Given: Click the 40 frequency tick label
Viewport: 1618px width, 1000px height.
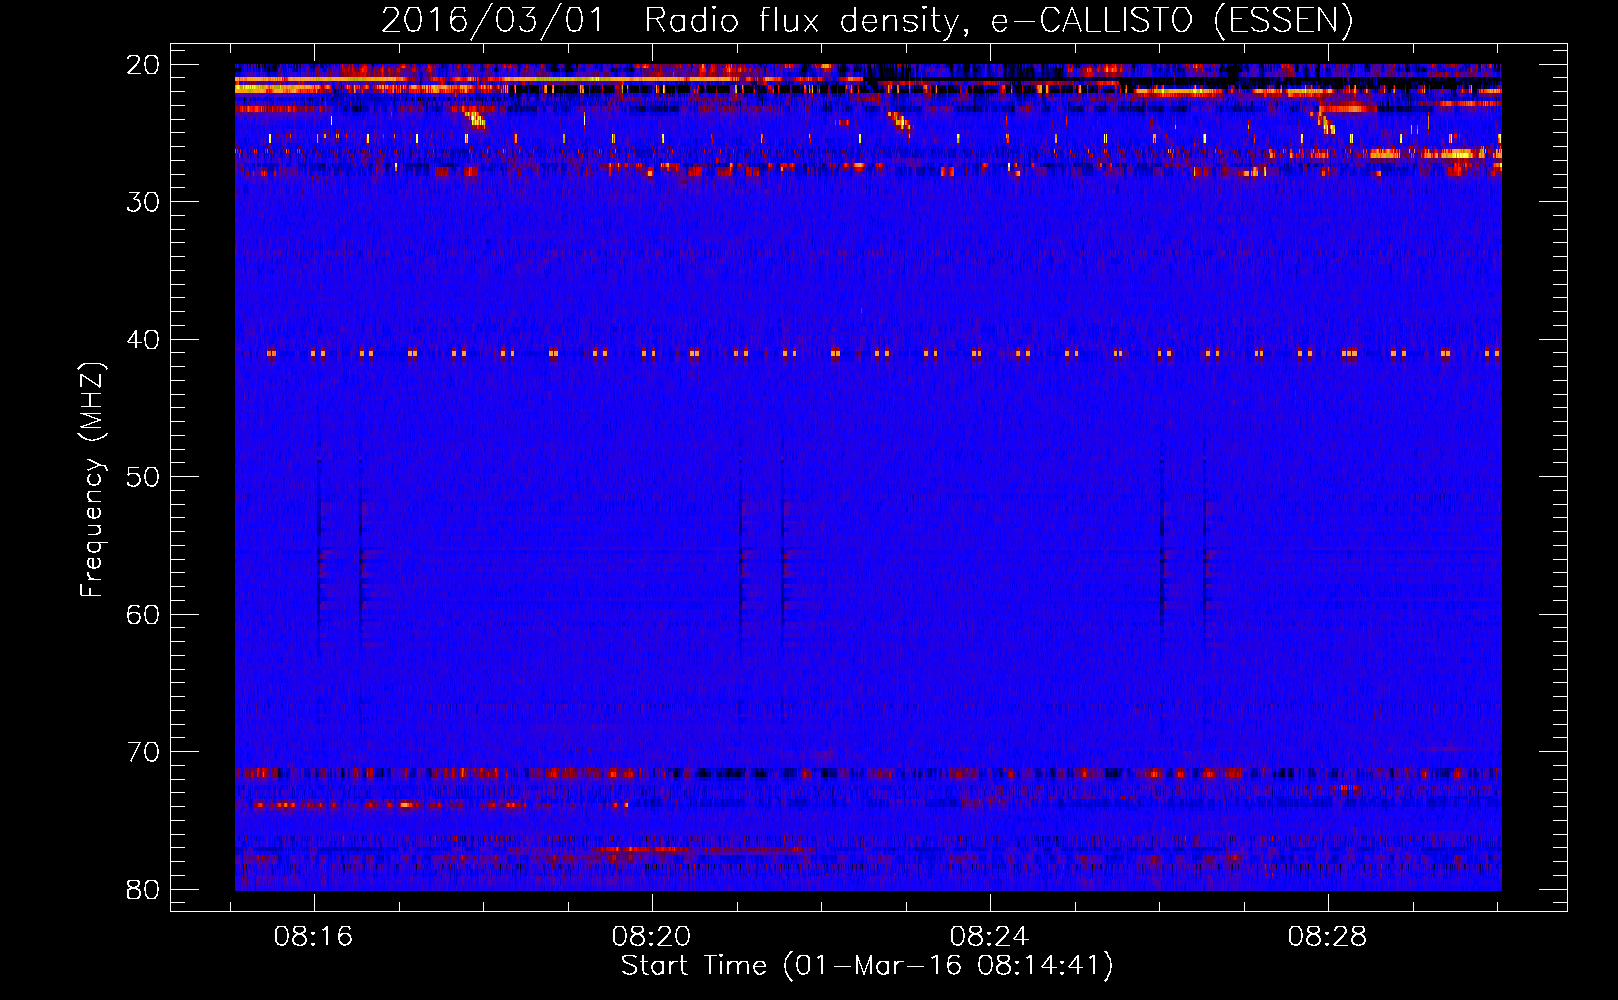Looking at the screenshot, I should click(x=144, y=340).
